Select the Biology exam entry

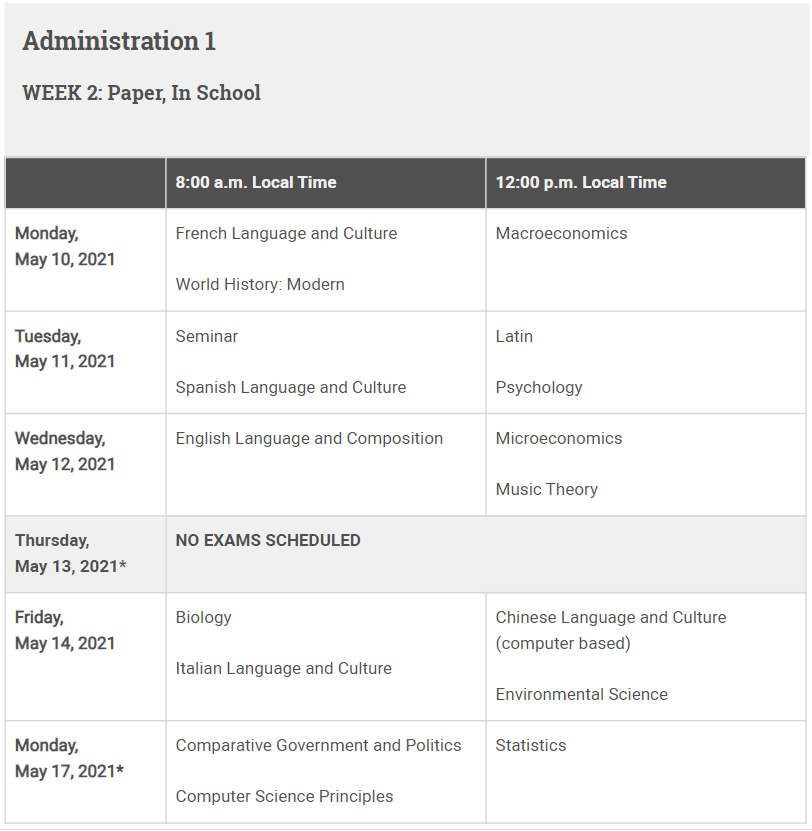(x=203, y=617)
